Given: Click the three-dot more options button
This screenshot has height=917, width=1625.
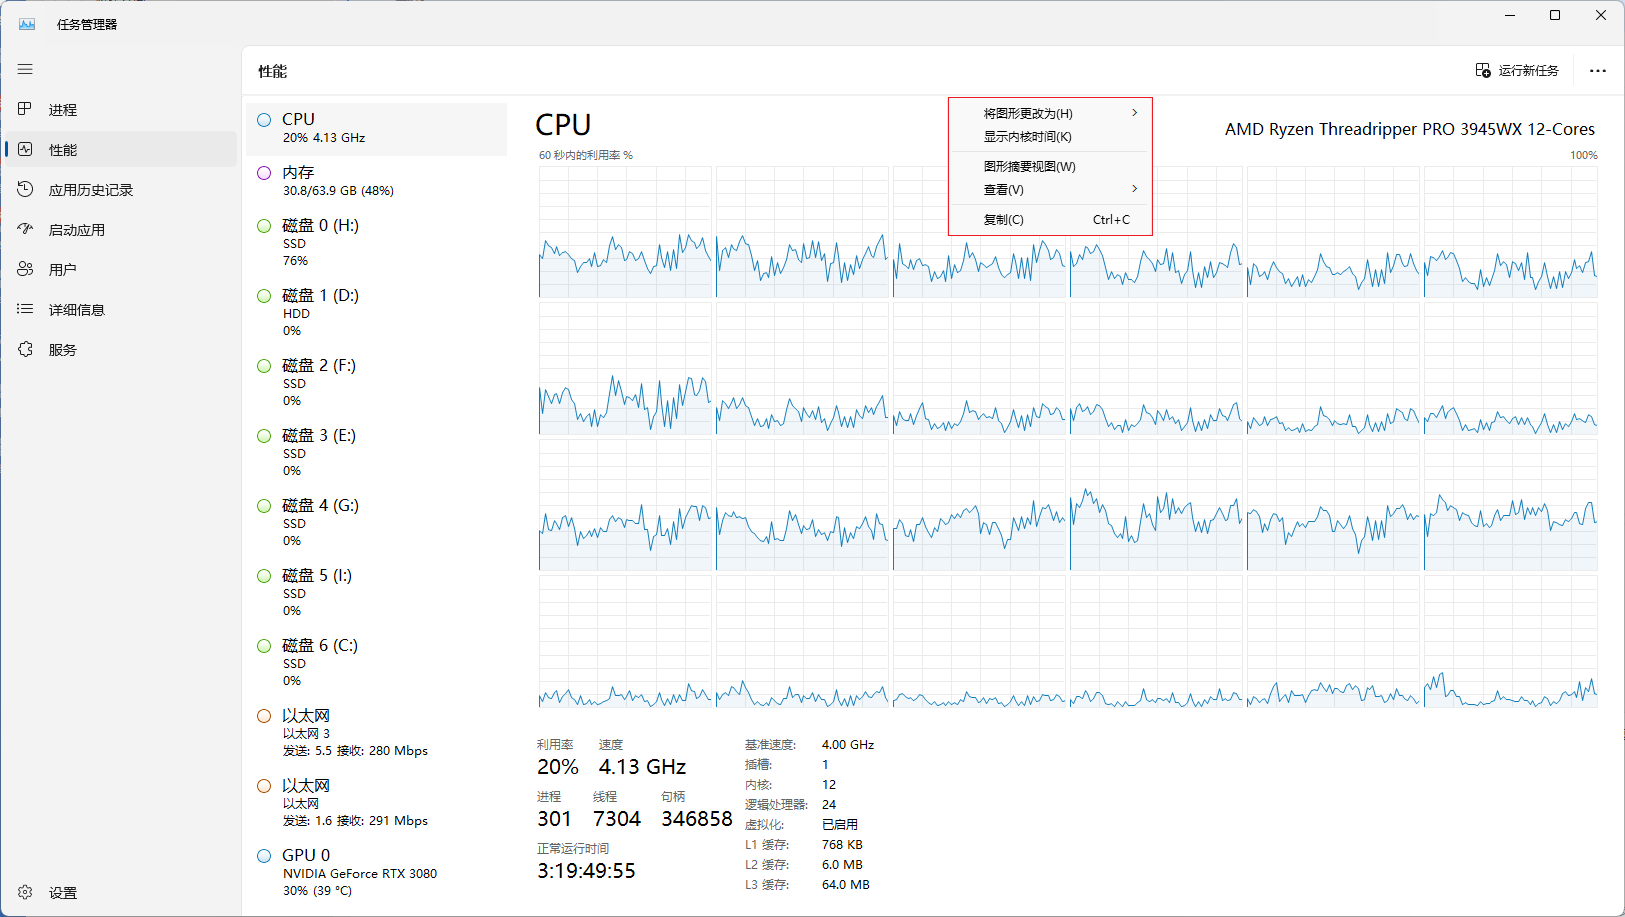Looking at the screenshot, I should (x=1597, y=71).
